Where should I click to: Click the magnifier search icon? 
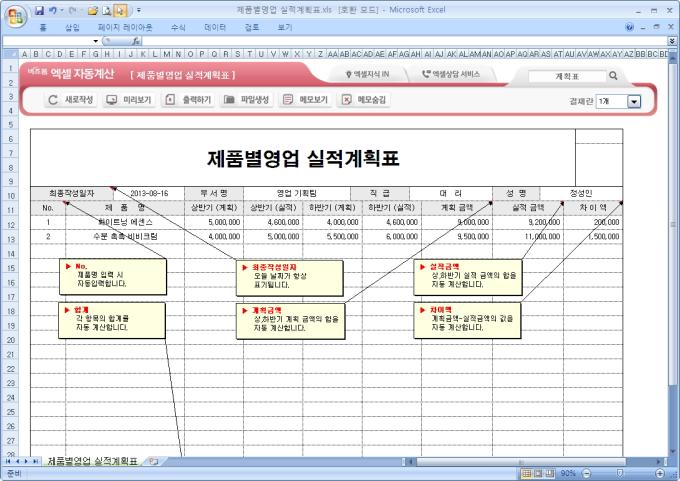click(x=613, y=75)
